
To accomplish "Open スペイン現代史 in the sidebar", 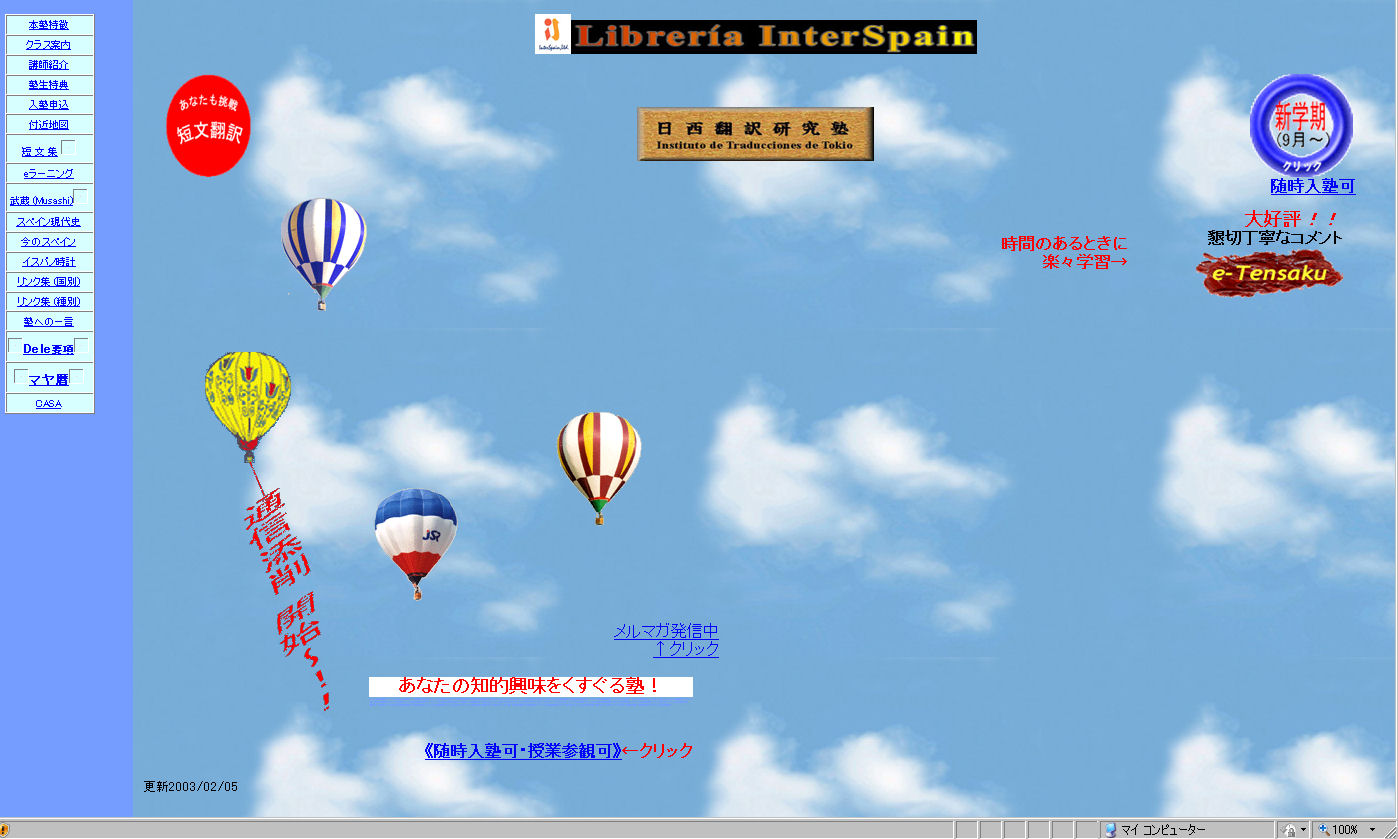I will click(x=49, y=222).
